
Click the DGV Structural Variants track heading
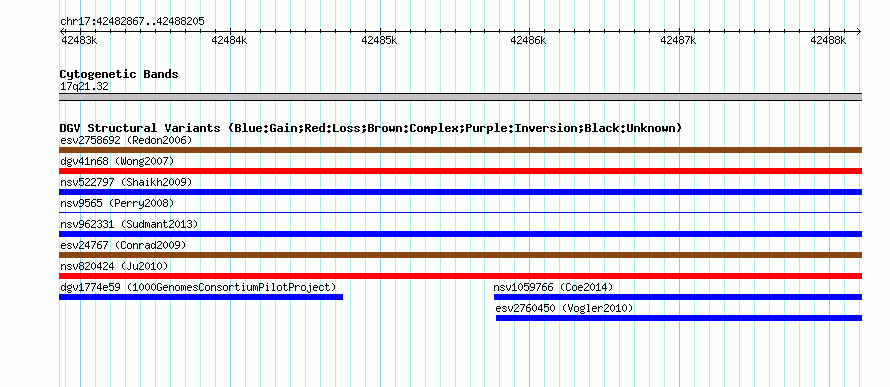click(371, 128)
